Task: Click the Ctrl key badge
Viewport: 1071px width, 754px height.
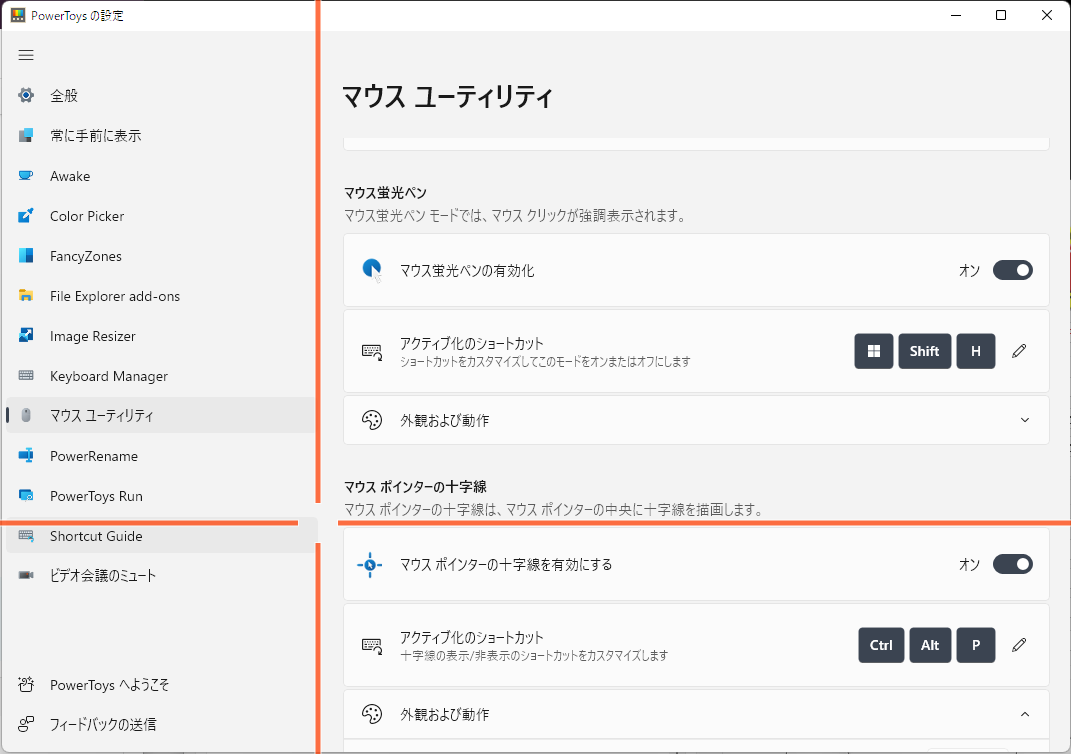Action: click(x=881, y=645)
